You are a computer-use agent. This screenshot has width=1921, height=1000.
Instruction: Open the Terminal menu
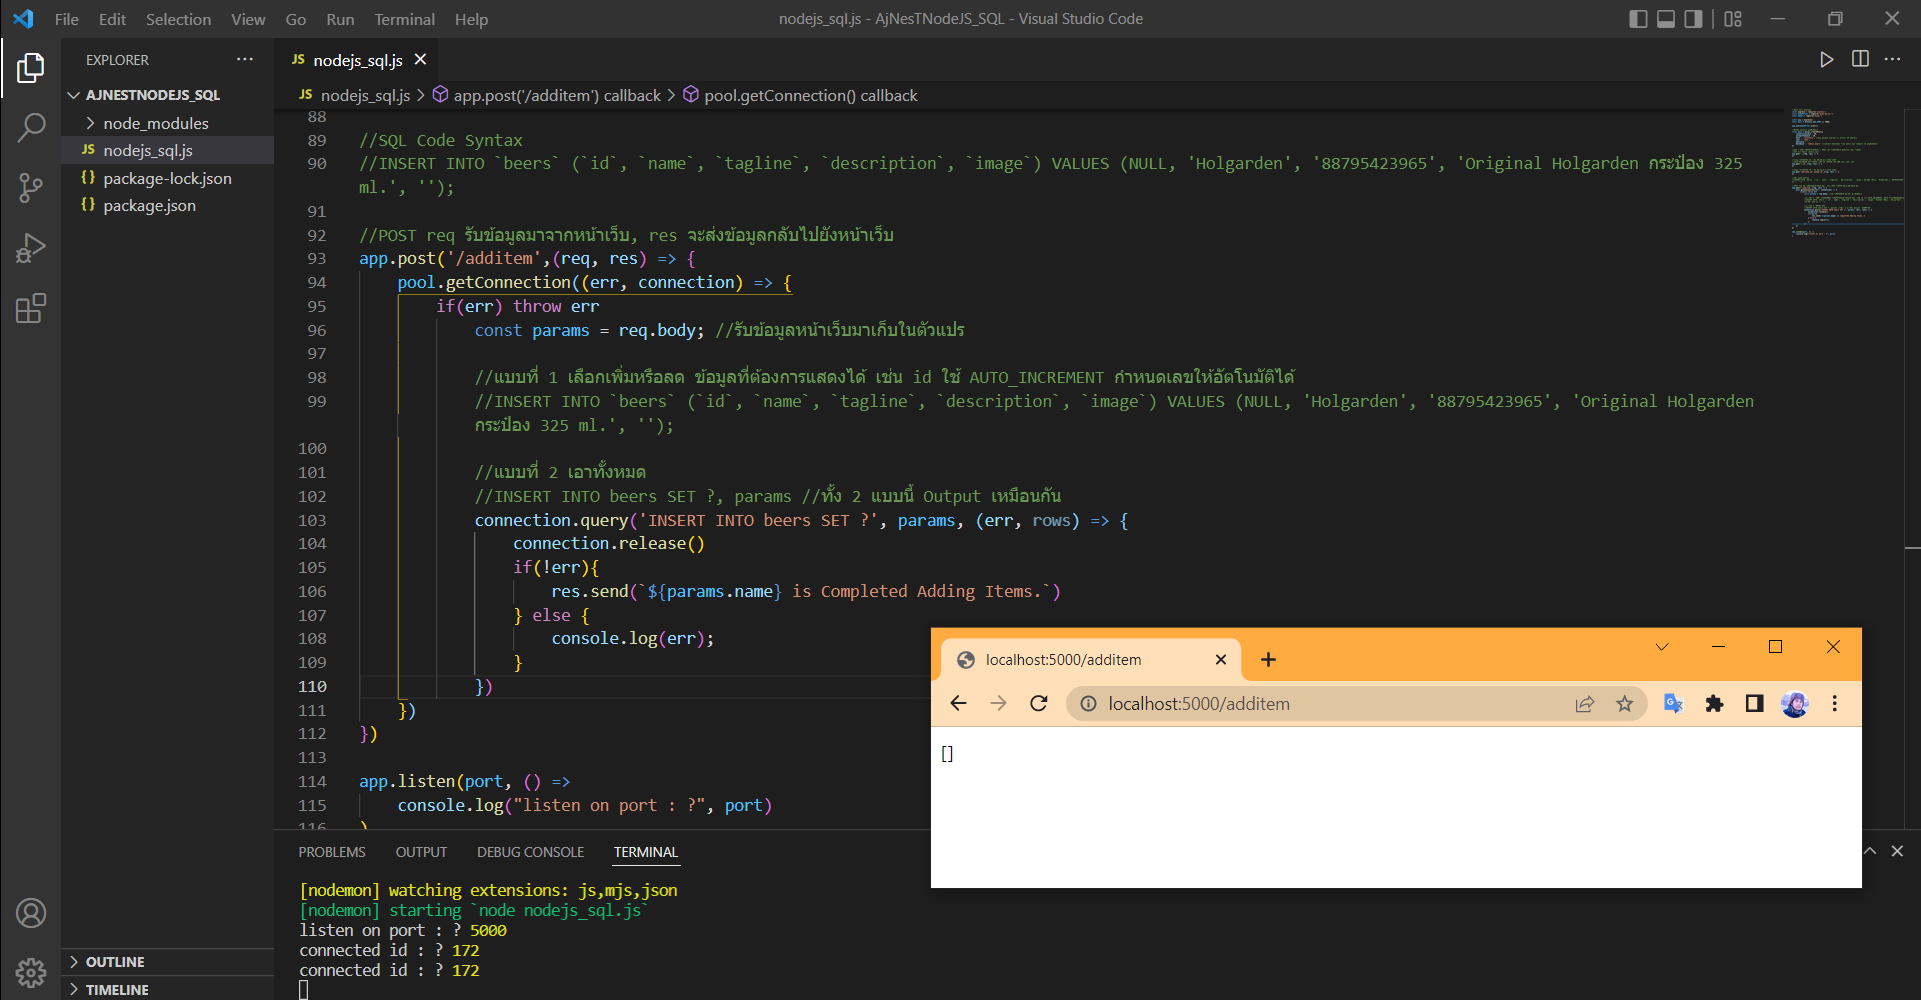(404, 19)
